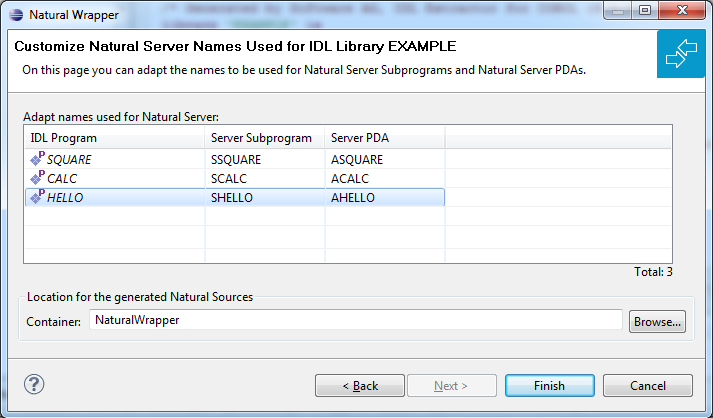Maximize the Natural Wrapper window

tap(644, 11)
